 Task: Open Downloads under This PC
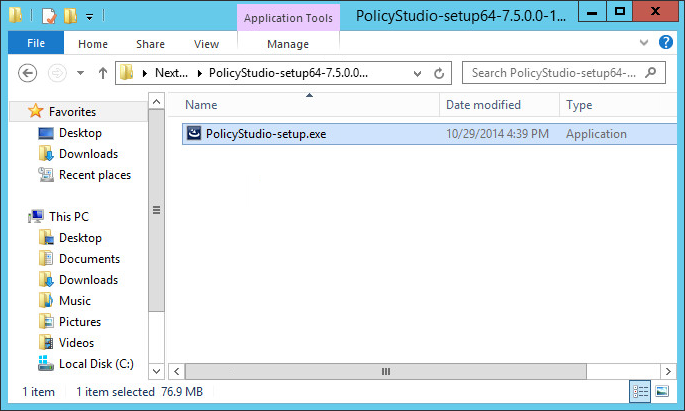coord(88,280)
